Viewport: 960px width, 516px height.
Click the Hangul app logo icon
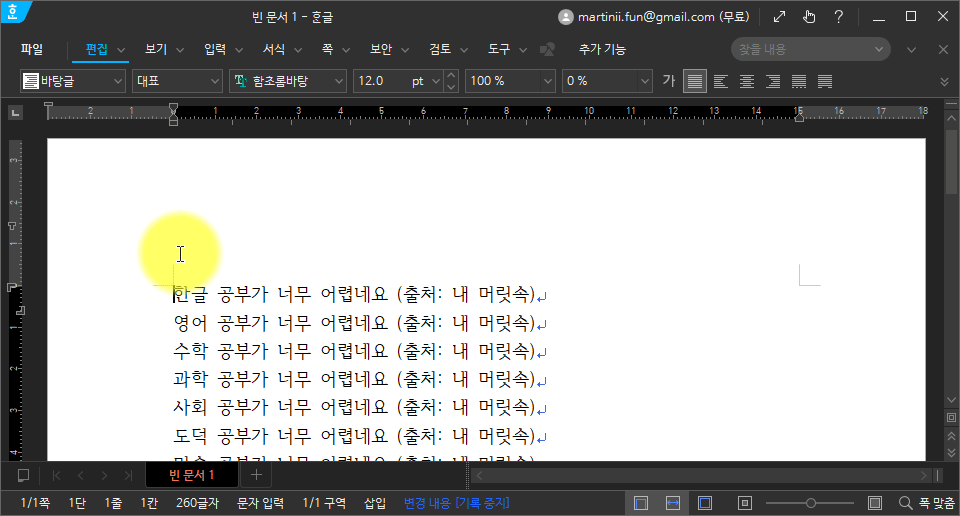(12, 11)
